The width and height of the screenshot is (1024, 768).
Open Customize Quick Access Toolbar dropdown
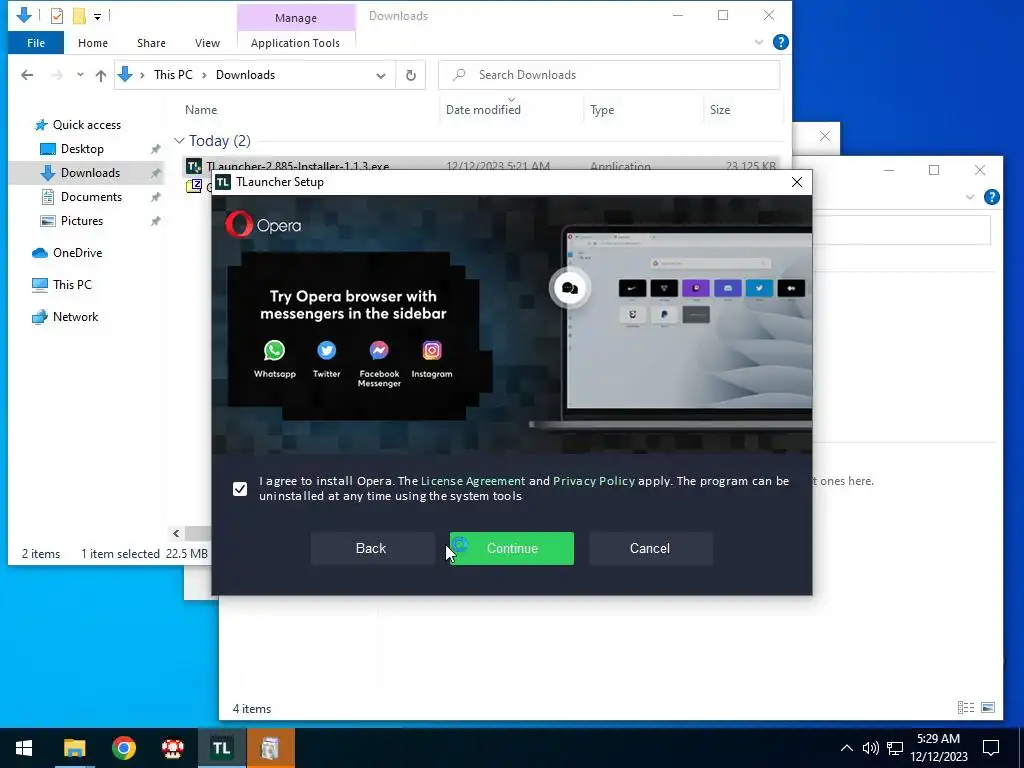(97, 16)
